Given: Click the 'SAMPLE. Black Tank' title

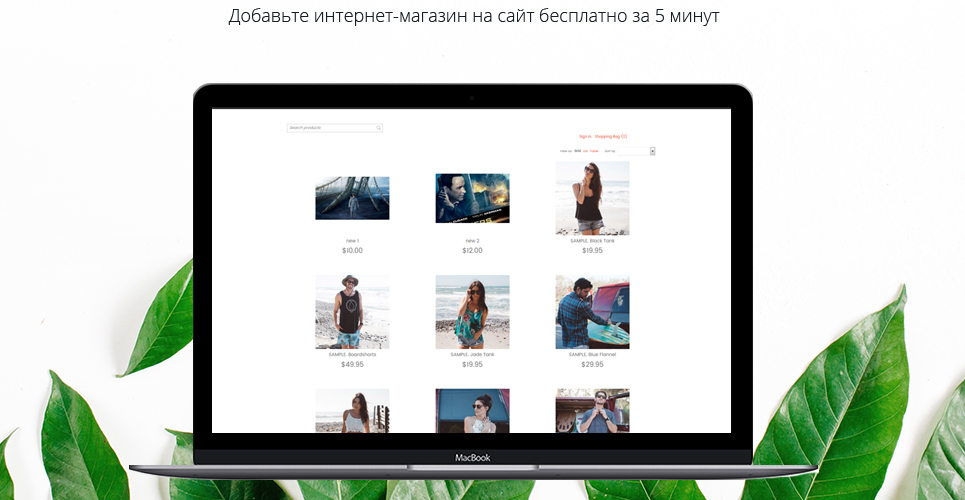Looking at the screenshot, I should click(x=592, y=241).
